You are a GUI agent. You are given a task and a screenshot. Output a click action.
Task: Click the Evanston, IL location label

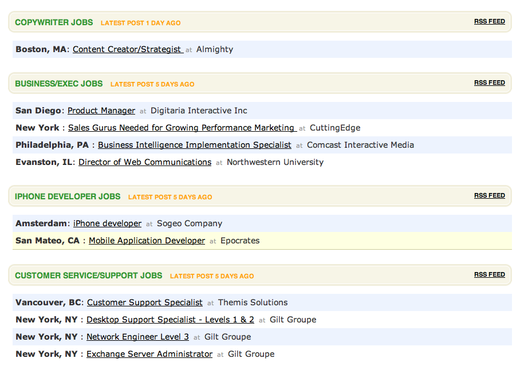(45, 162)
